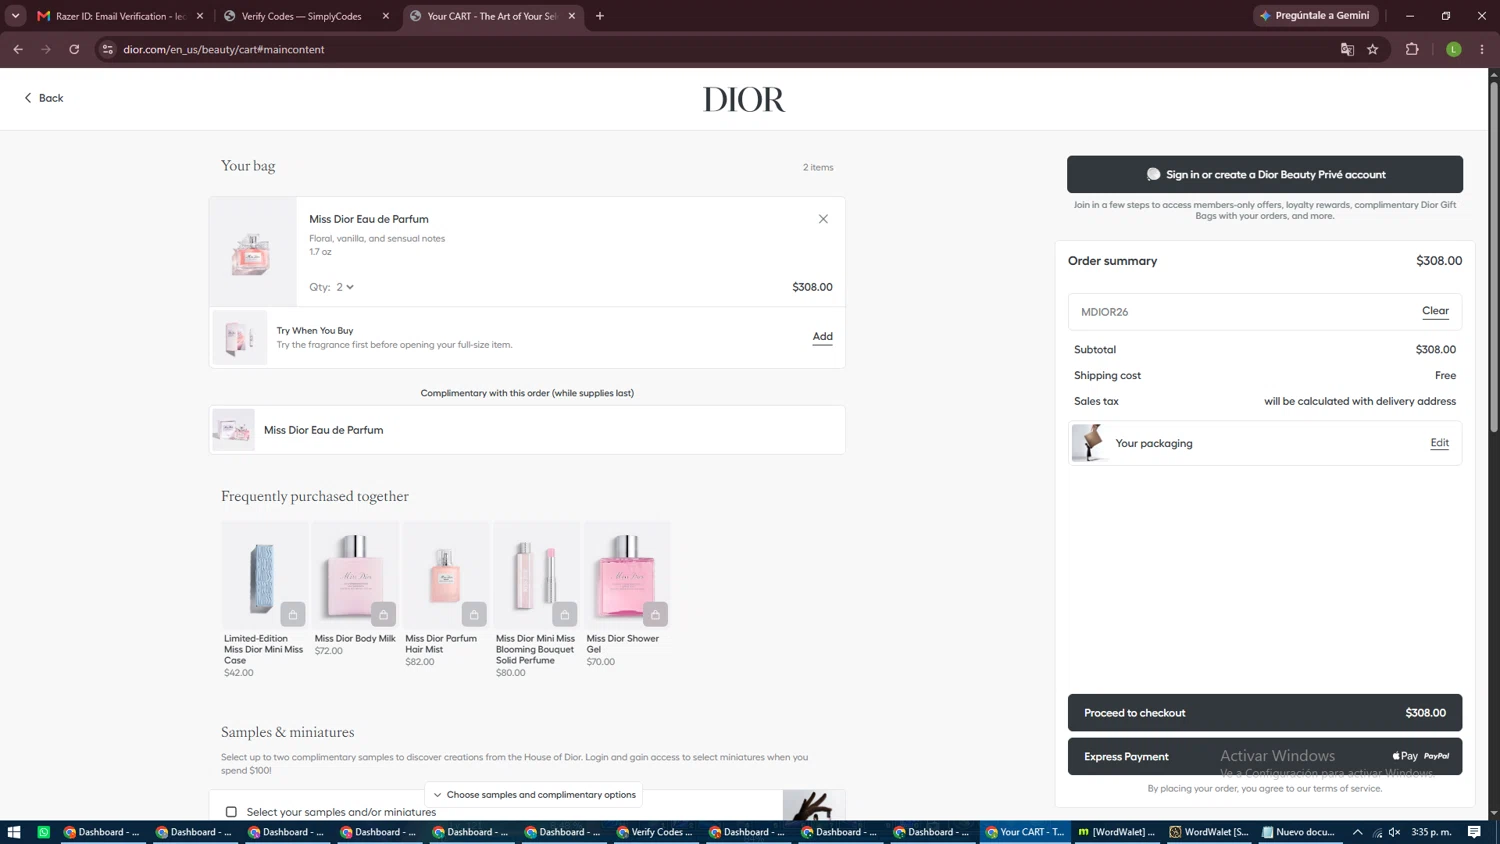Click the Free shipping cost value
The height and width of the screenshot is (844, 1500).
click(1445, 376)
